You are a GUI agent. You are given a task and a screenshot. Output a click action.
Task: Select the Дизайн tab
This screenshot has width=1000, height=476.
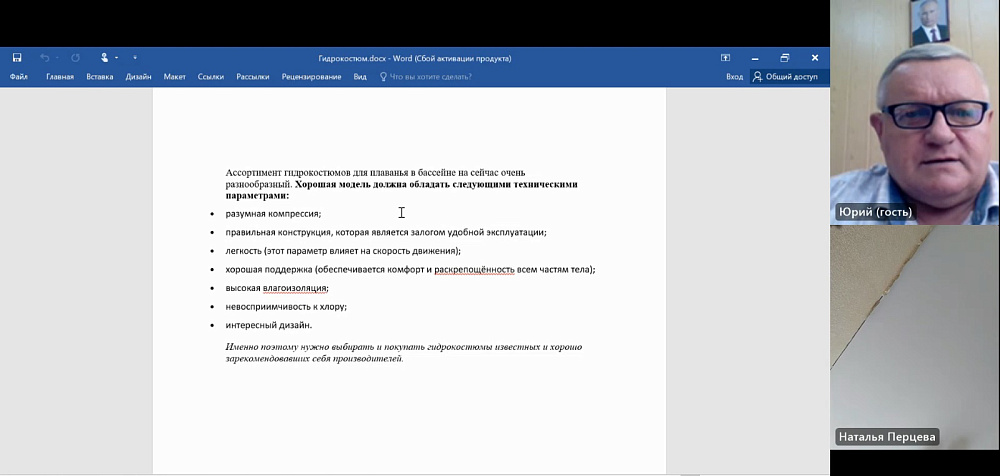click(139, 76)
